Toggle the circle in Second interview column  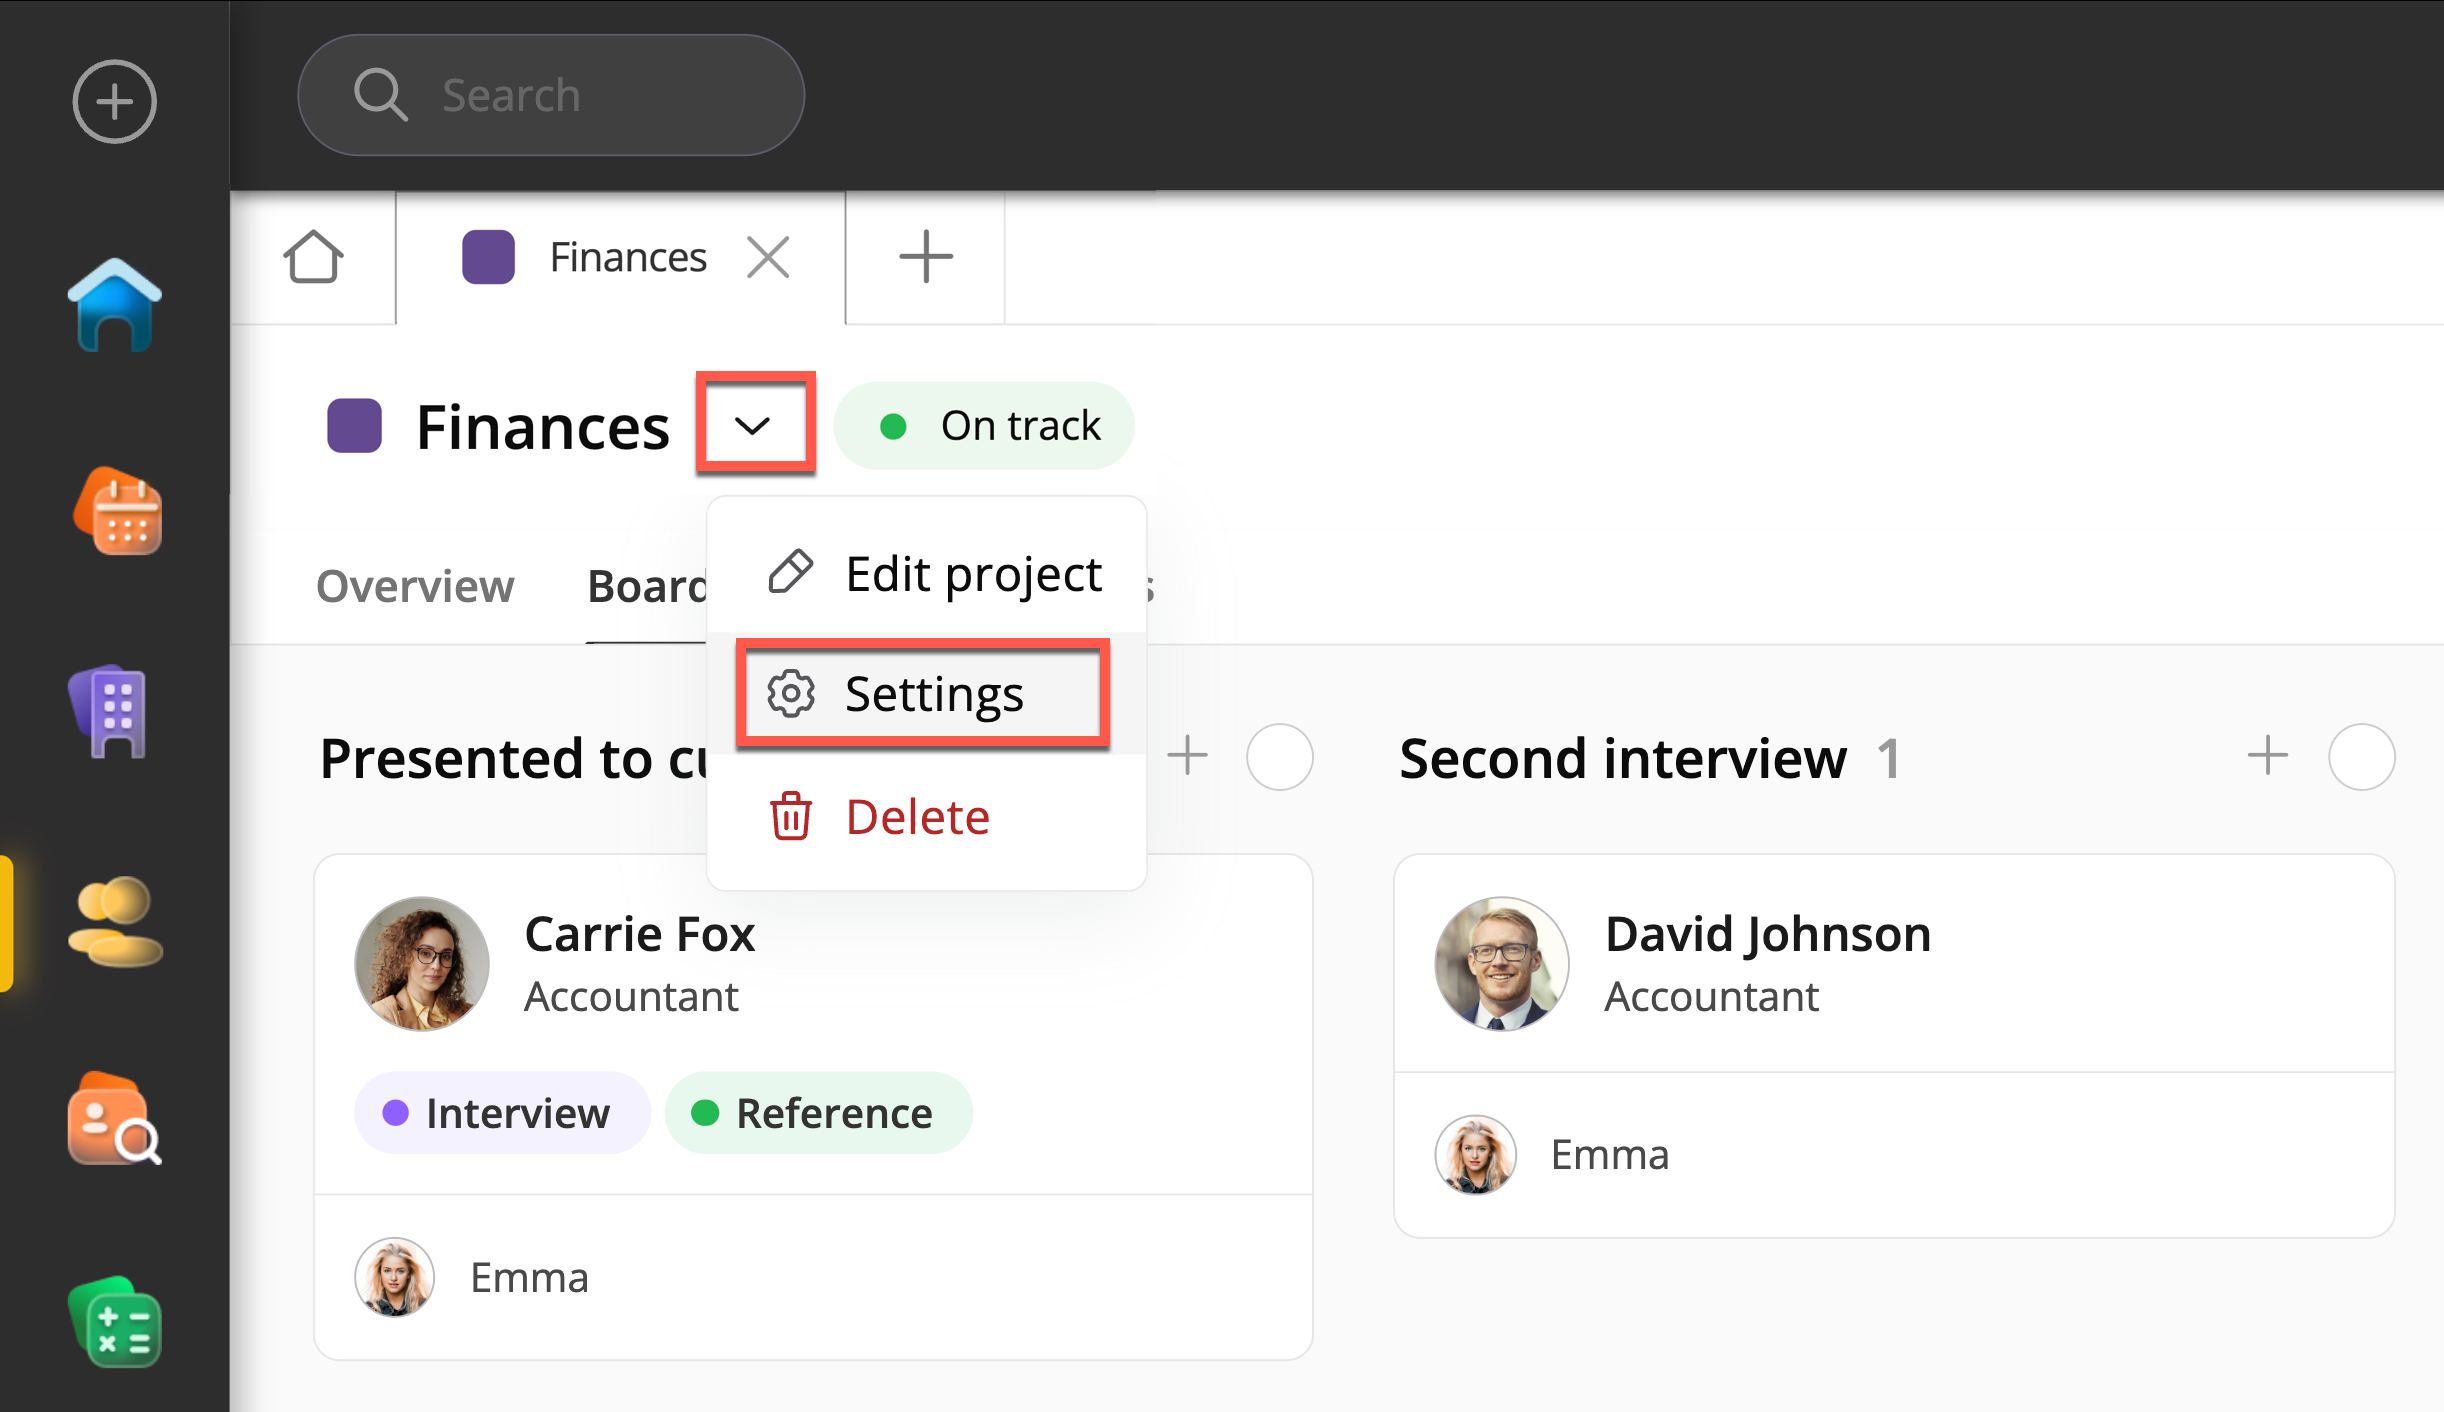pos(2360,757)
